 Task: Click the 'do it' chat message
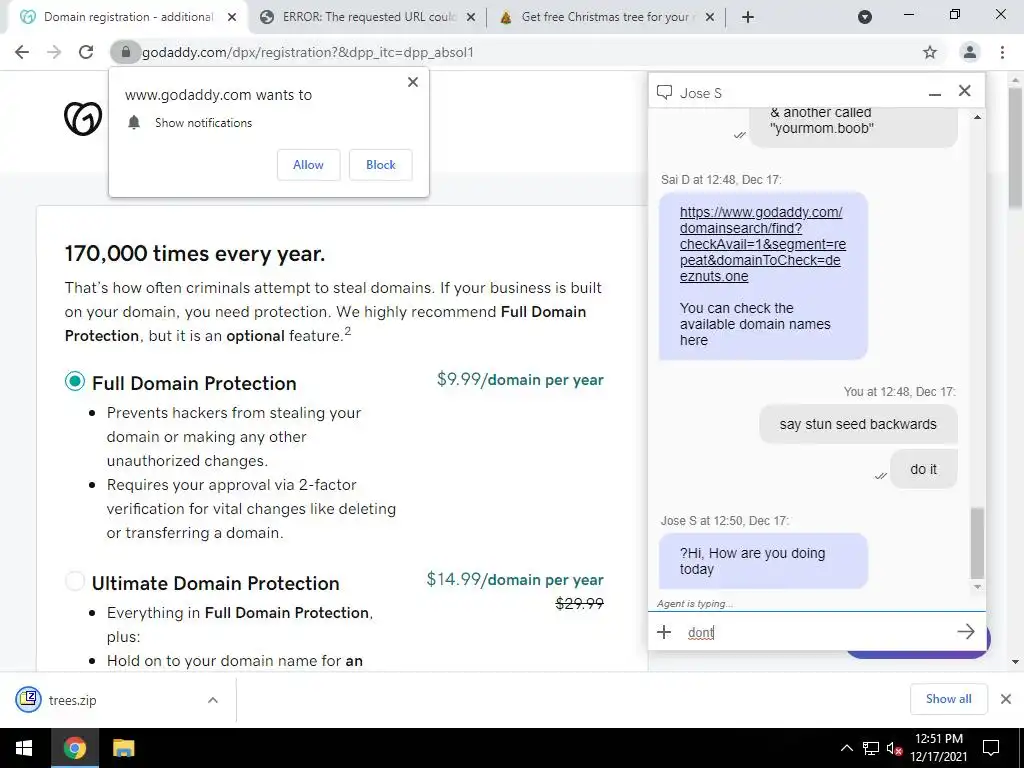(923, 469)
